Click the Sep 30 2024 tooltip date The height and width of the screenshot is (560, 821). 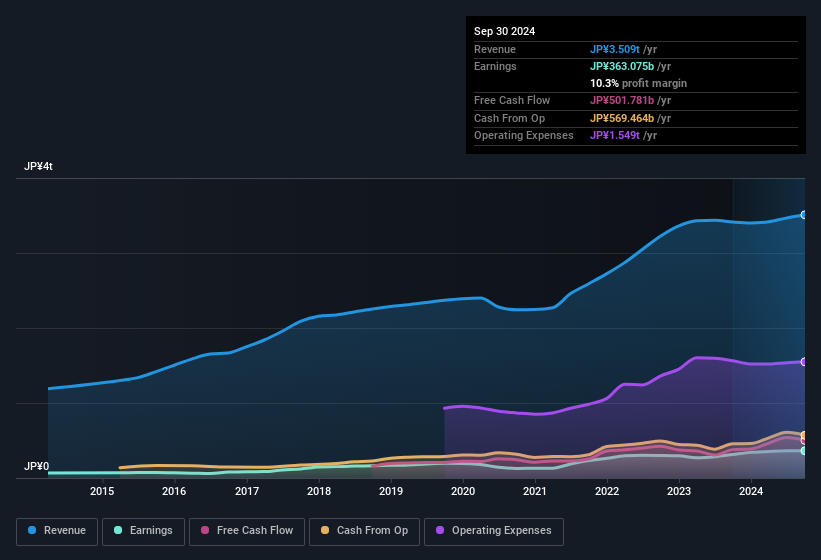click(x=504, y=31)
